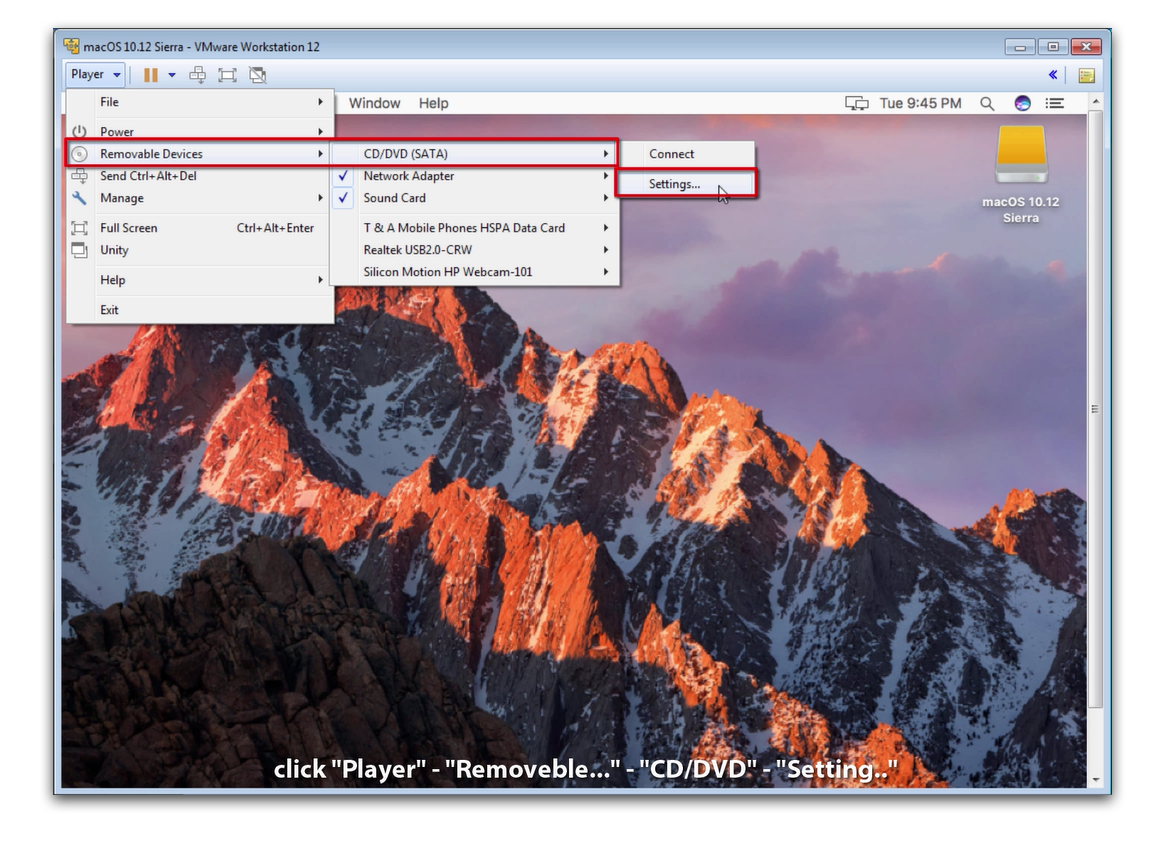
Task: Open the File submenu
Action: [199, 102]
